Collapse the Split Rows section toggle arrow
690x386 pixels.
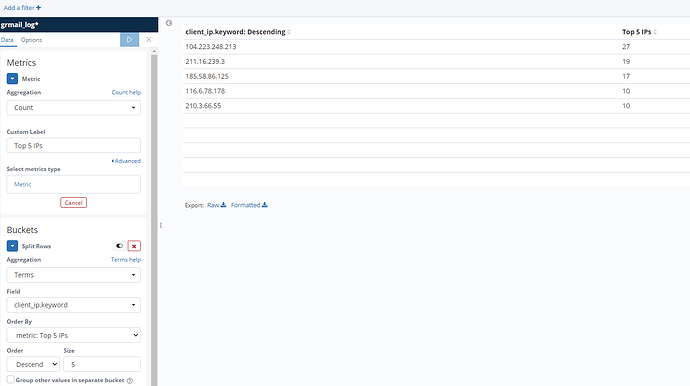12,246
